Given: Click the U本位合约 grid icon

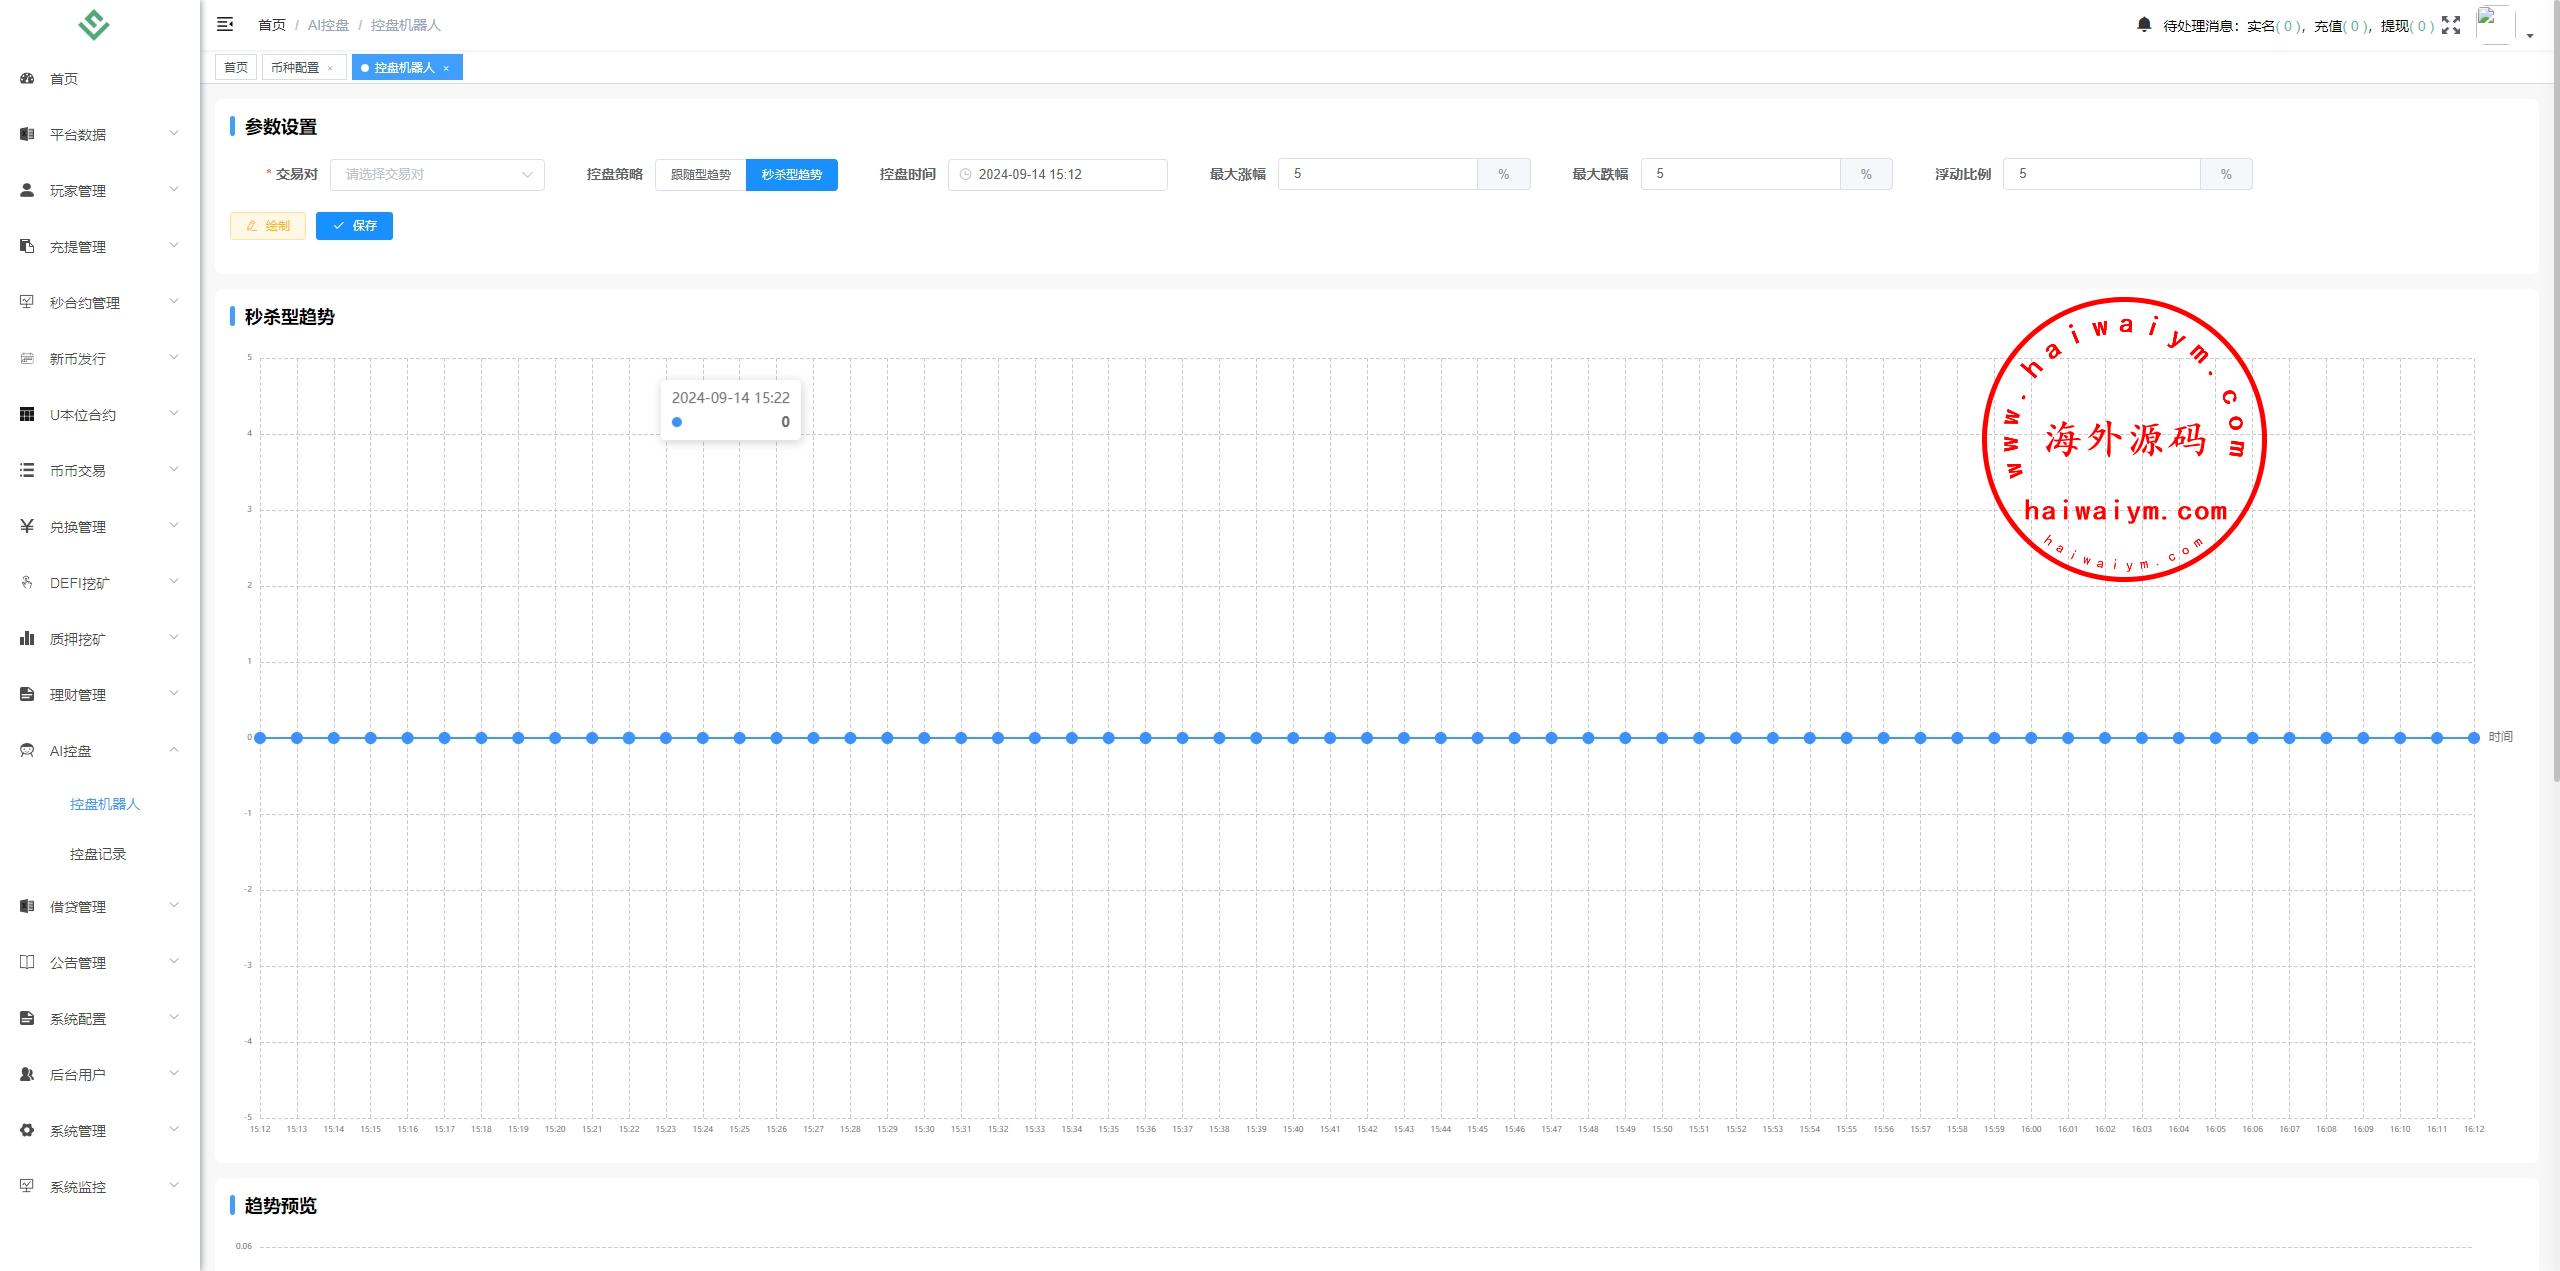Looking at the screenshot, I should tap(27, 414).
